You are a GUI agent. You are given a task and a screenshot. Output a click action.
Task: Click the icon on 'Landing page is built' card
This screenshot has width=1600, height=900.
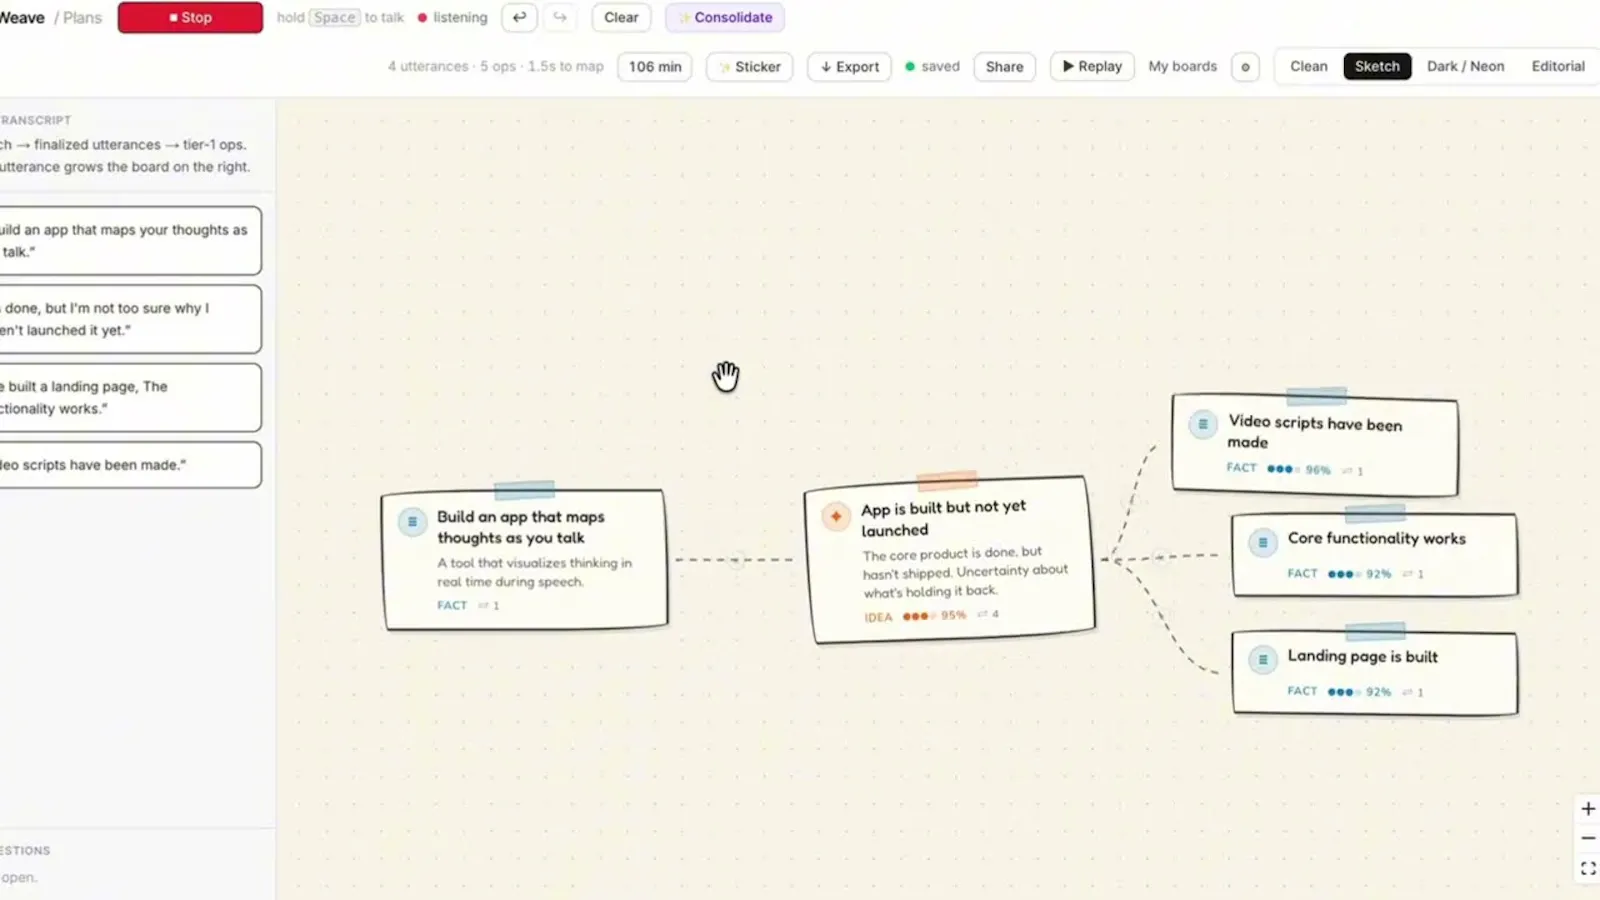(1263, 660)
